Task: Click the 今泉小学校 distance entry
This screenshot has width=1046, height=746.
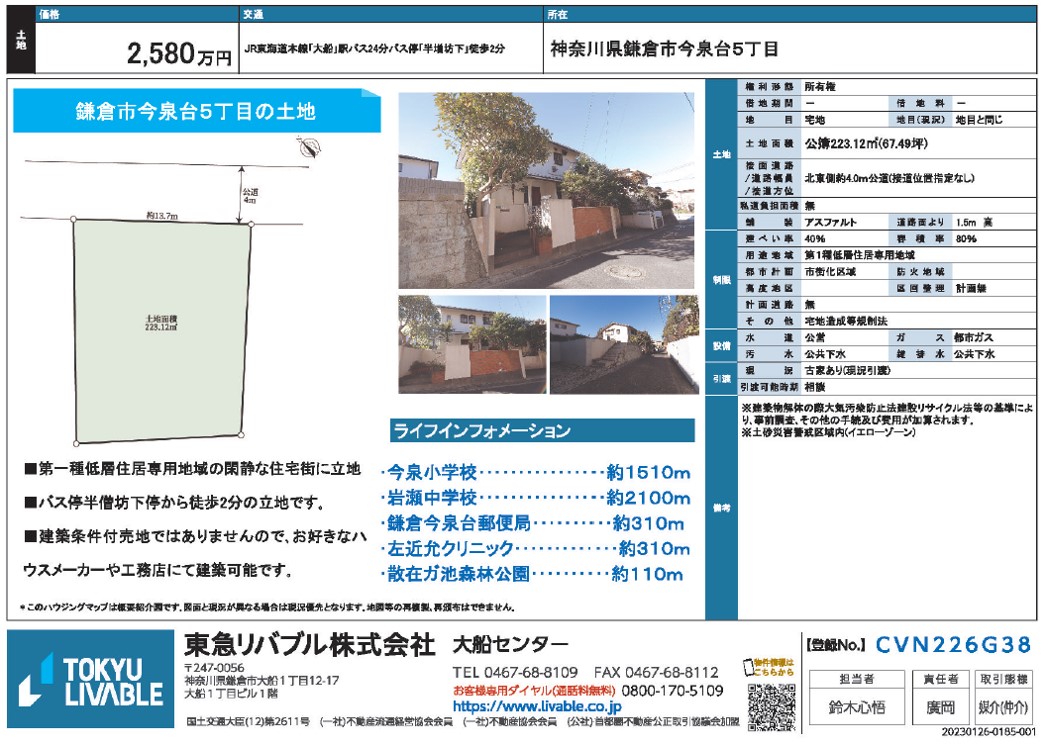Action: (537, 472)
